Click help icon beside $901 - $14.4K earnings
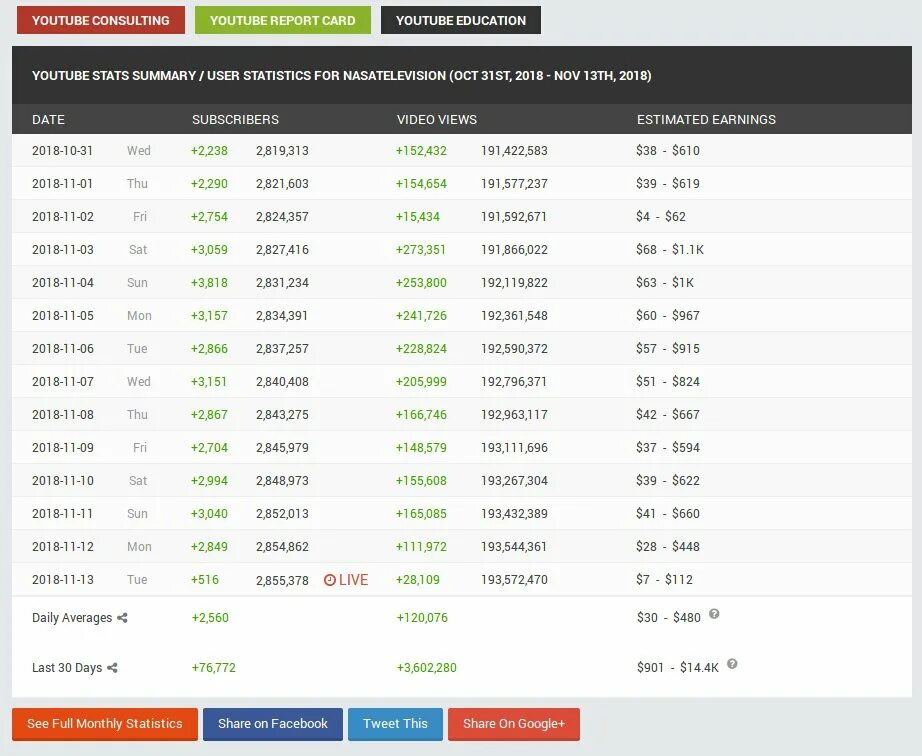The height and width of the screenshot is (756, 922). coord(732,664)
